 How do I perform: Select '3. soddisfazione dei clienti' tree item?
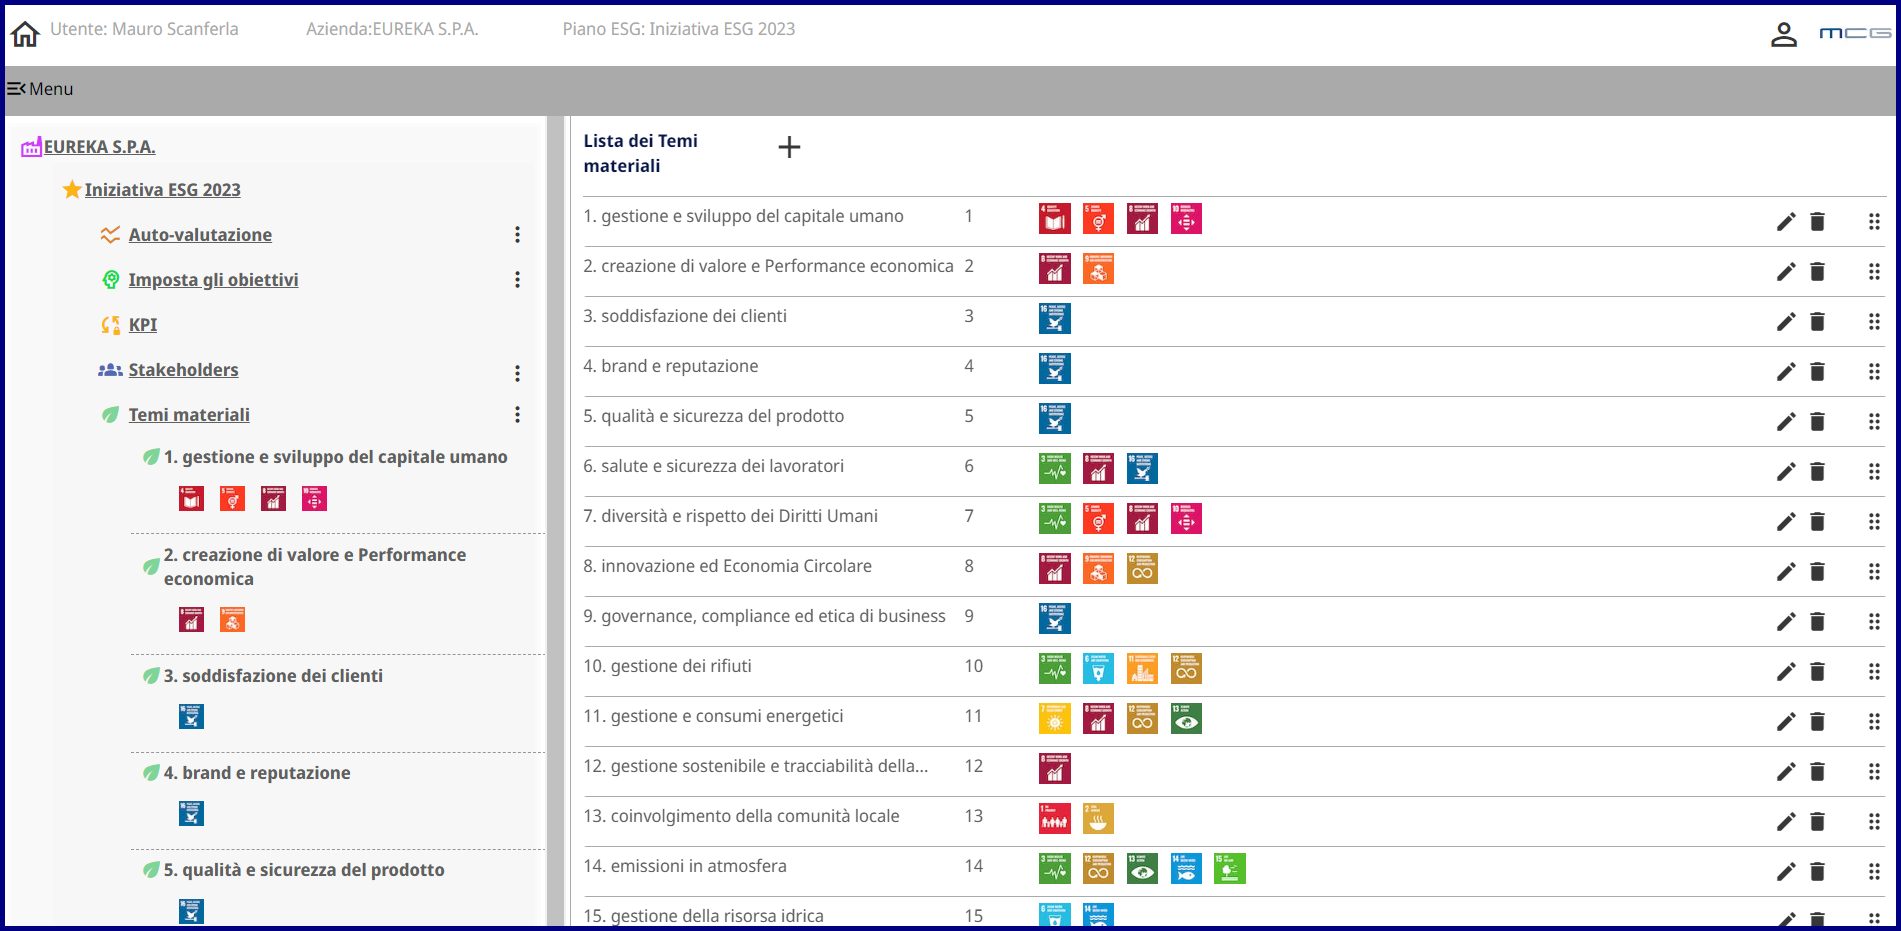pyautogui.click(x=272, y=676)
